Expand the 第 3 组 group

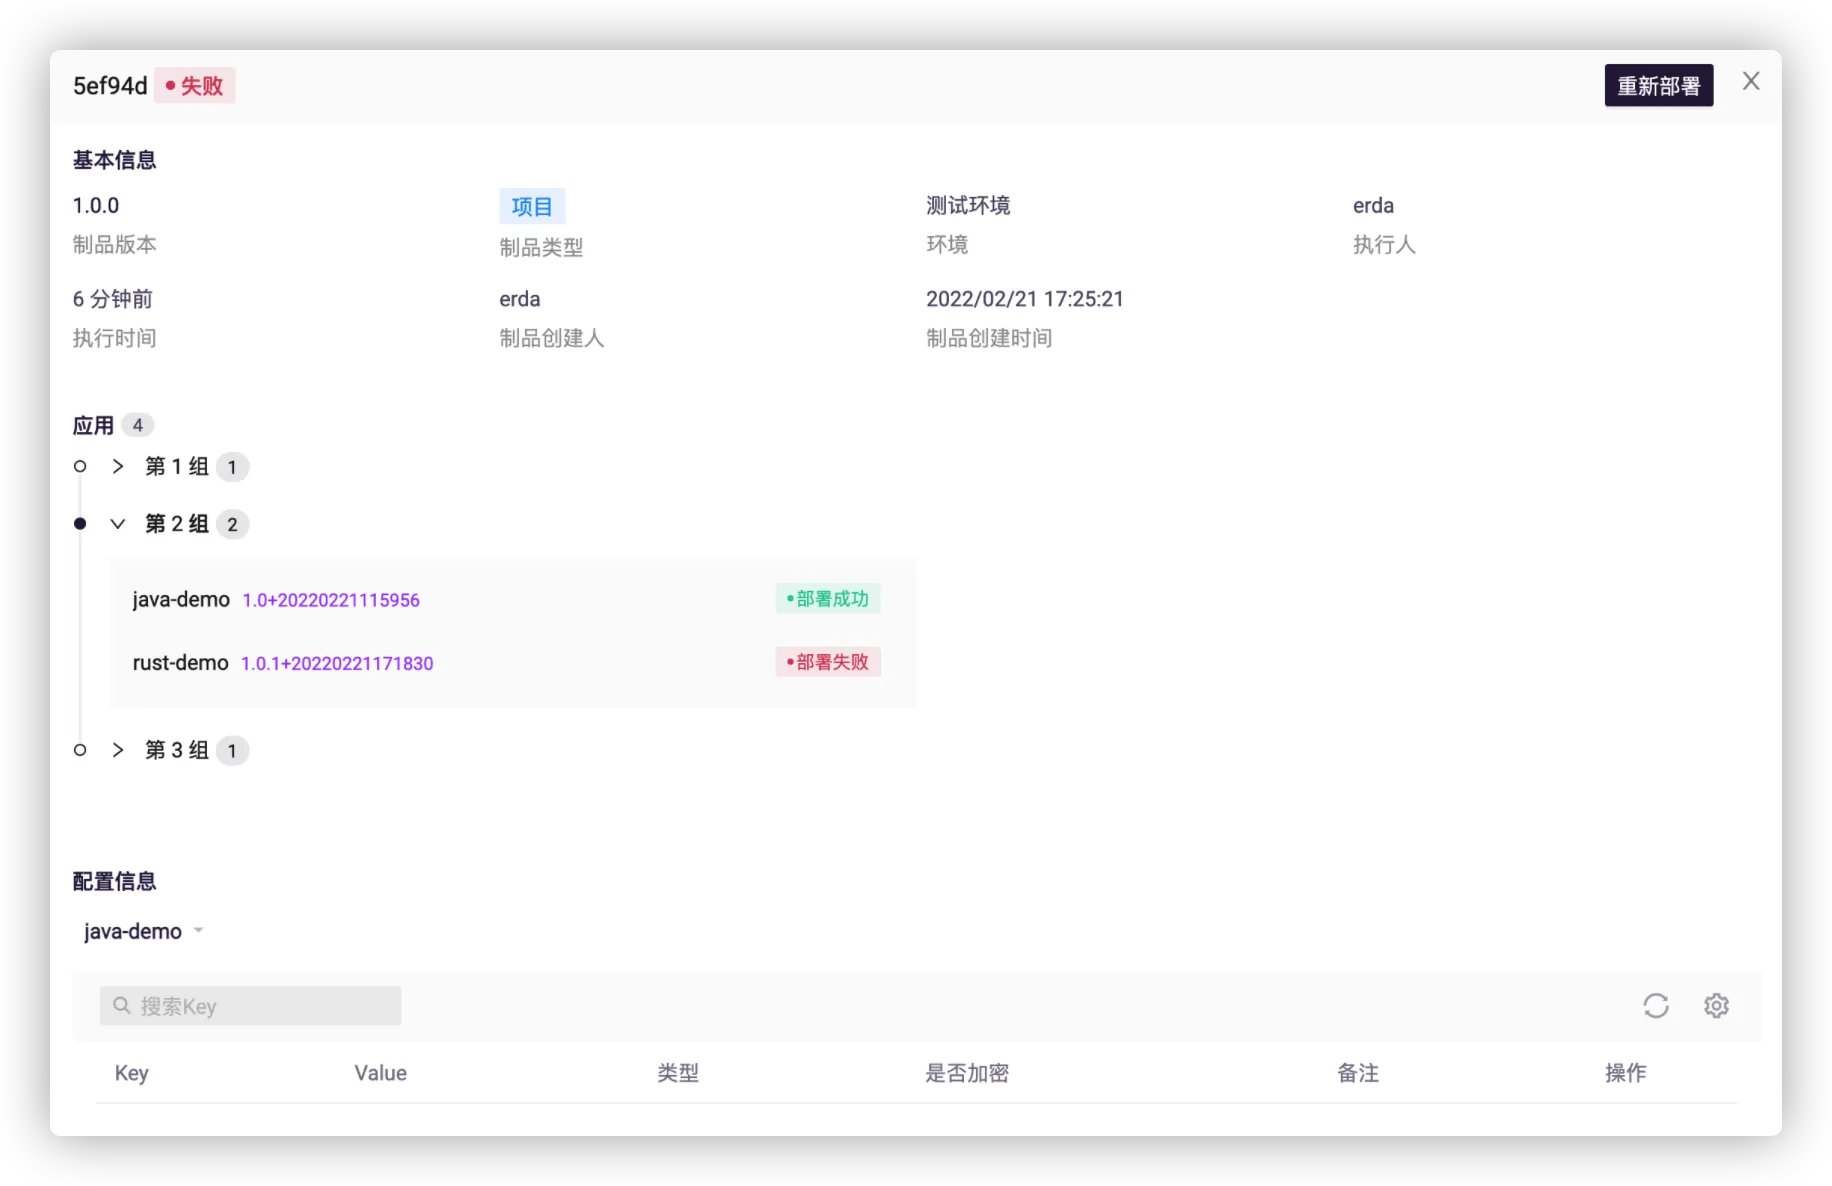tap(118, 750)
